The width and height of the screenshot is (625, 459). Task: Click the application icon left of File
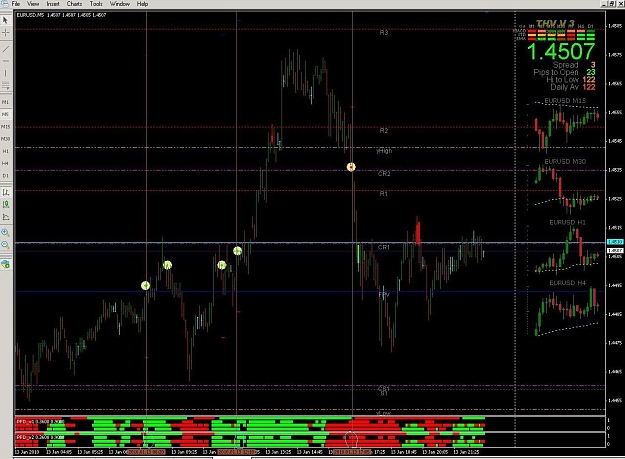[4, 4]
